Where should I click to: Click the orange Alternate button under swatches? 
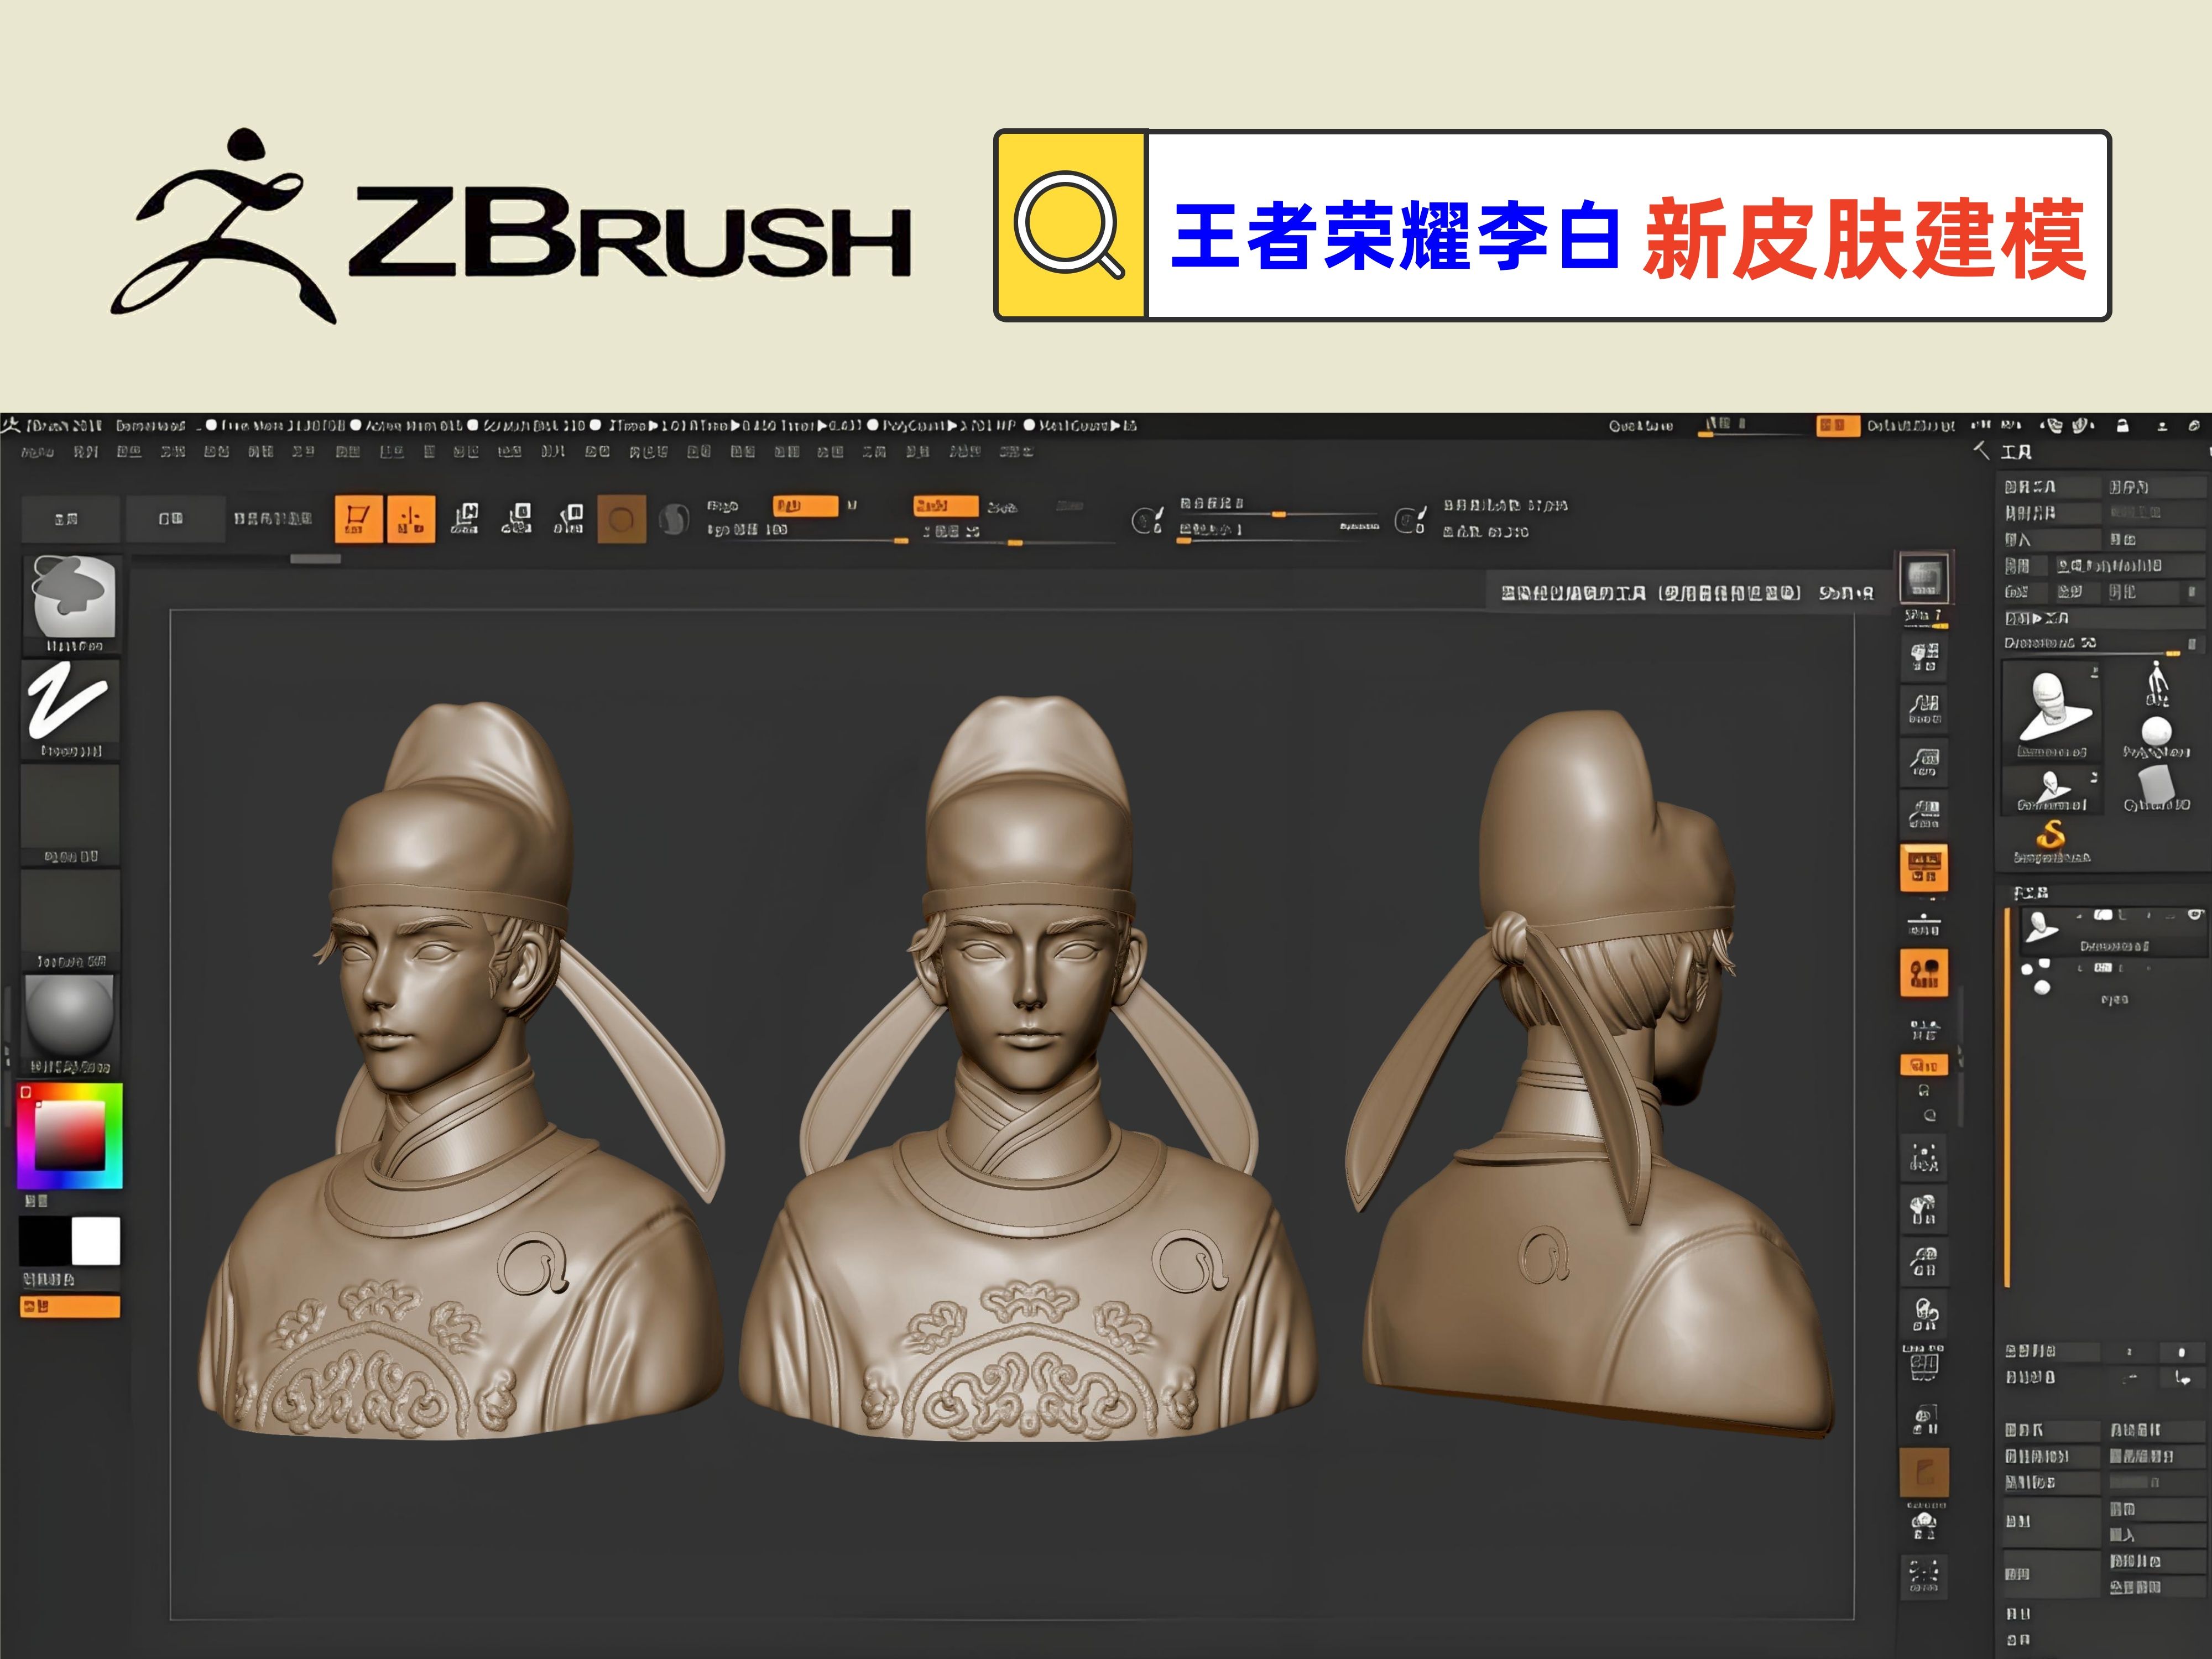70,1307
